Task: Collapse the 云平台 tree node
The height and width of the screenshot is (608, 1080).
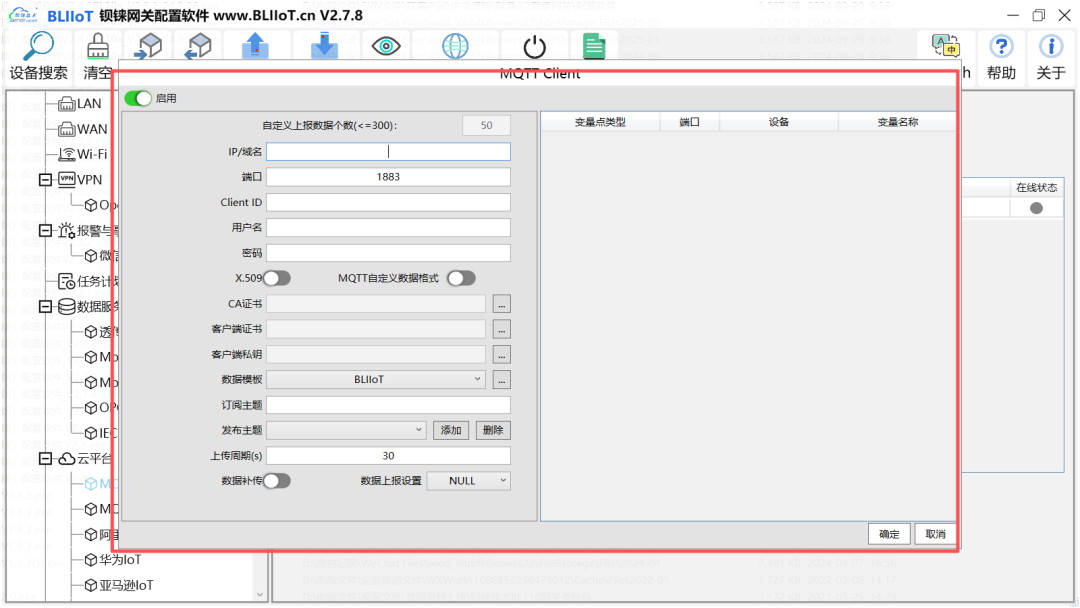Action: pos(45,459)
